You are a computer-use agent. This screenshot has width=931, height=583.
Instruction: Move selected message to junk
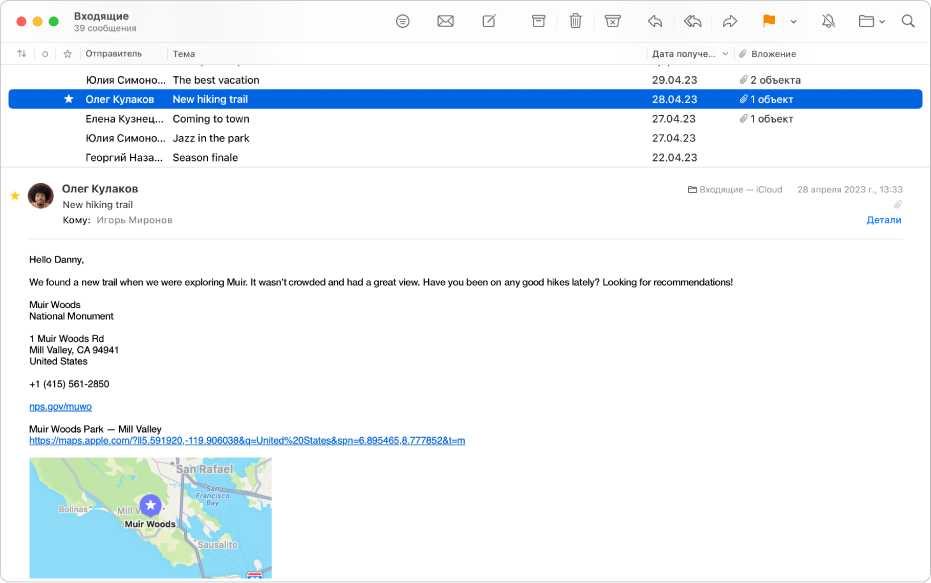613,21
